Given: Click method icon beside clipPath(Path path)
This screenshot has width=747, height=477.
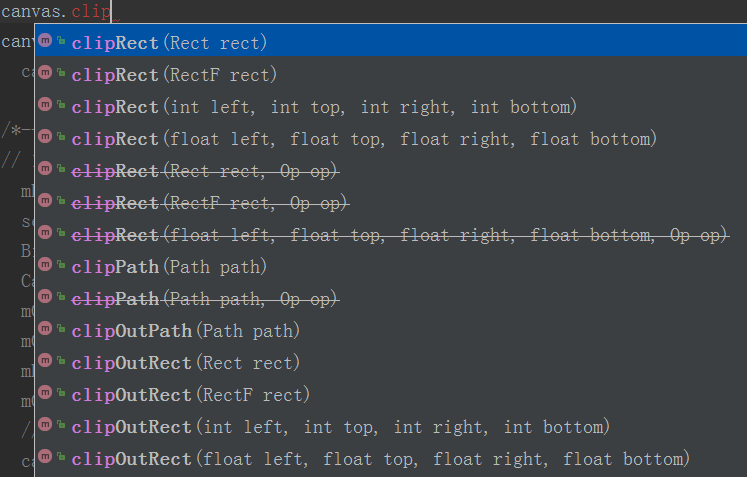Looking at the screenshot, I should coord(45,264).
